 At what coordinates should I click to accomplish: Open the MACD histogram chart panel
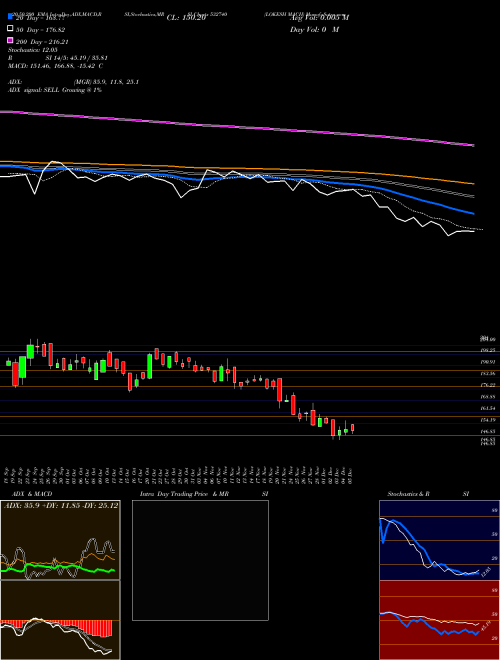[60, 620]
